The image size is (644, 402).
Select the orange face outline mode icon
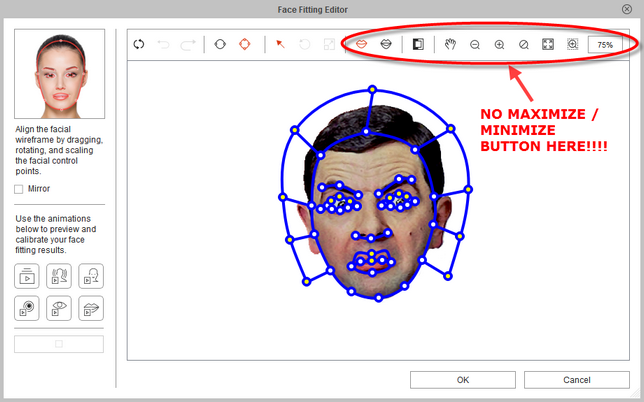pyautogui.click(x=245, y=44)
